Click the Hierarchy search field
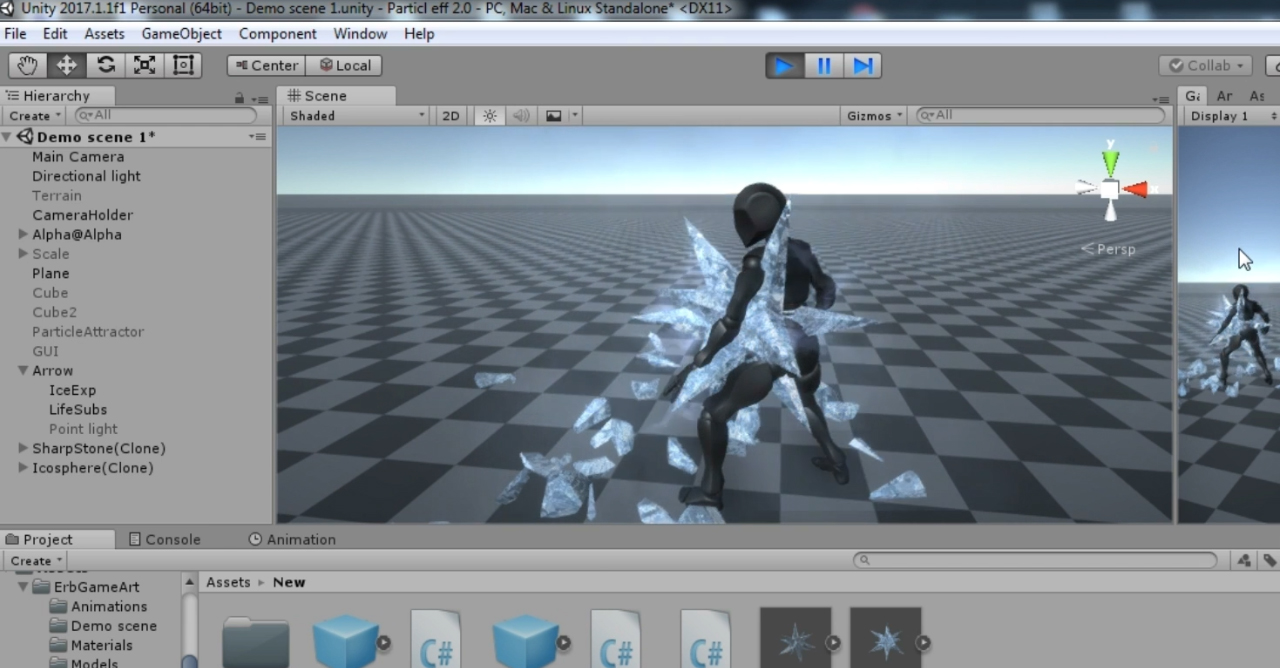Image resolution: width=1280 pixels, height=668 pixels. pyautogui.click(x=166, y=115)
